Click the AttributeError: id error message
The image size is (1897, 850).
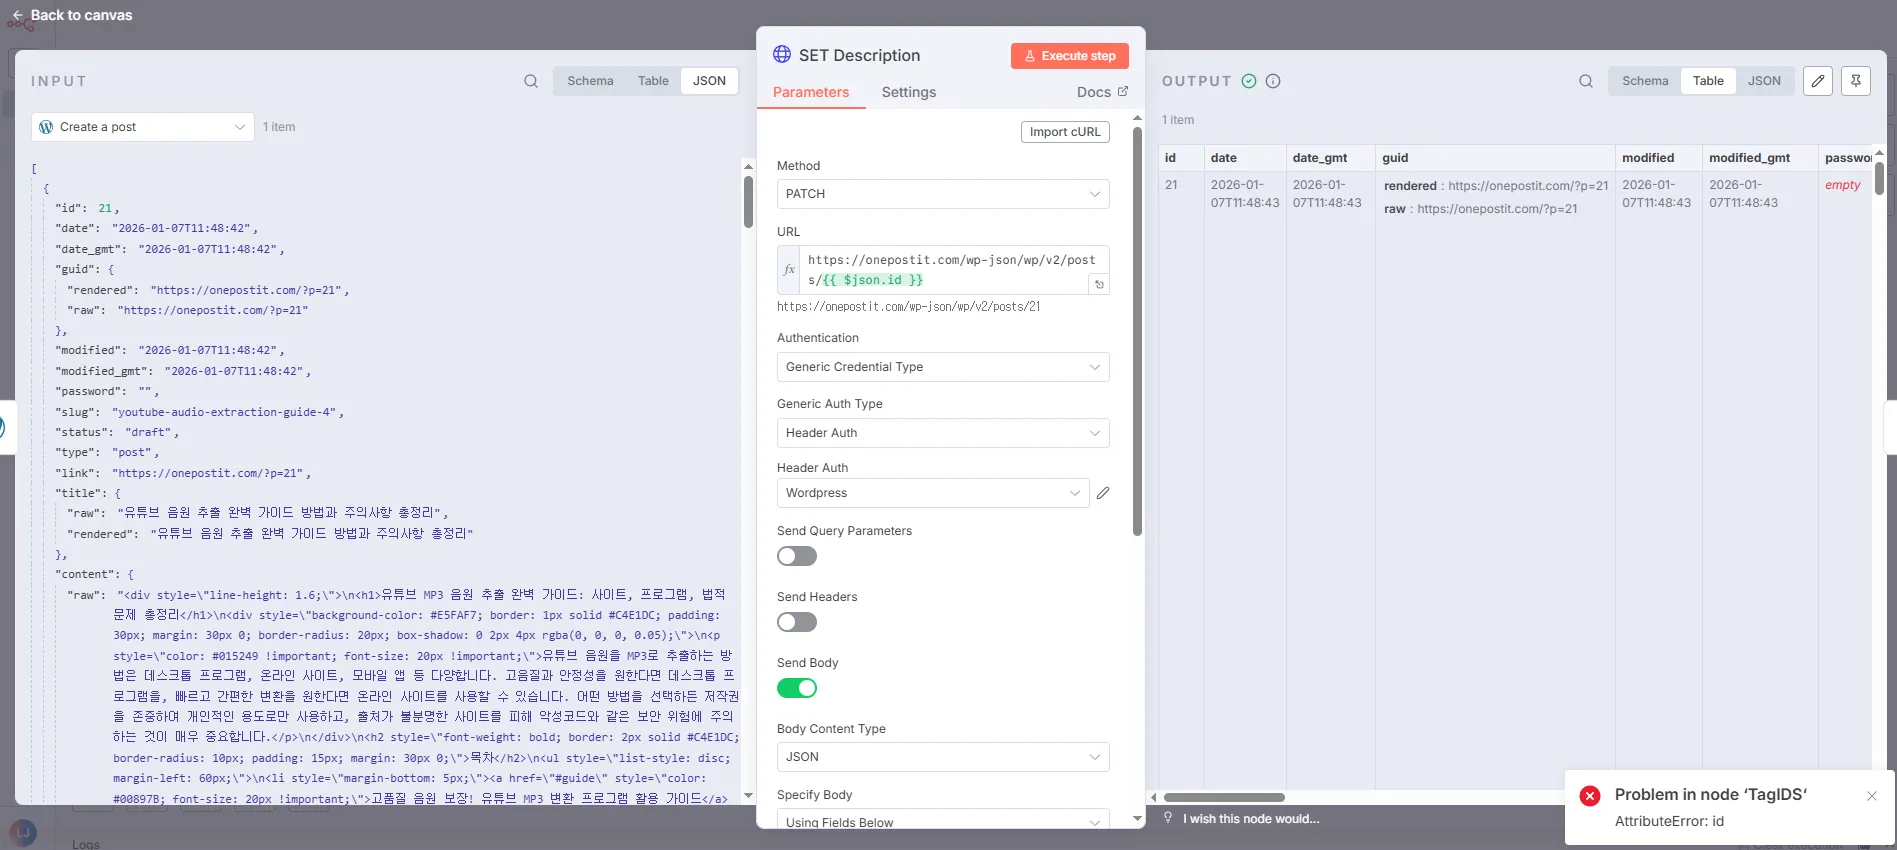point(1669,821)
